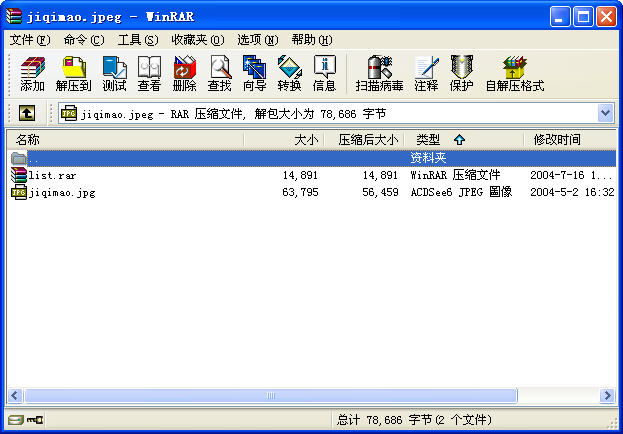Start 扫描病毒 (Virus Scan) tool
The image size is (623, 434).
pos(379,74)
